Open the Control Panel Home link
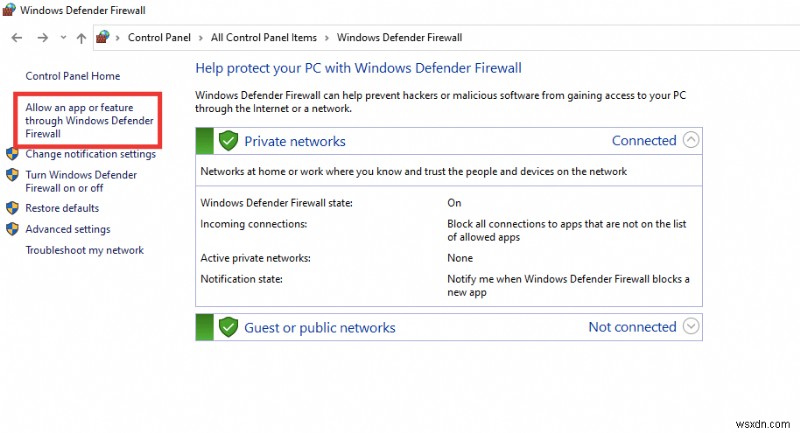The image size is (800, 433). point(72,76)
